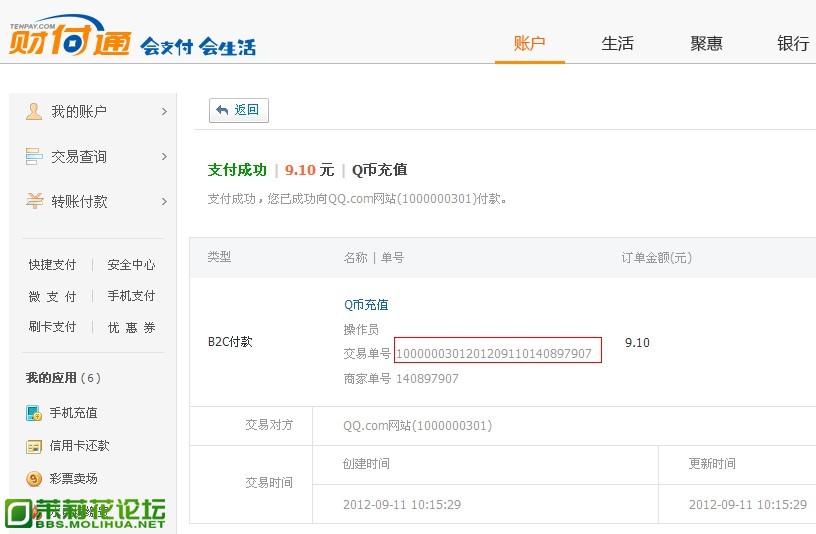
Task: Click QQ.com网站(1000000301) counterparty cell
Action: (417, 426)
